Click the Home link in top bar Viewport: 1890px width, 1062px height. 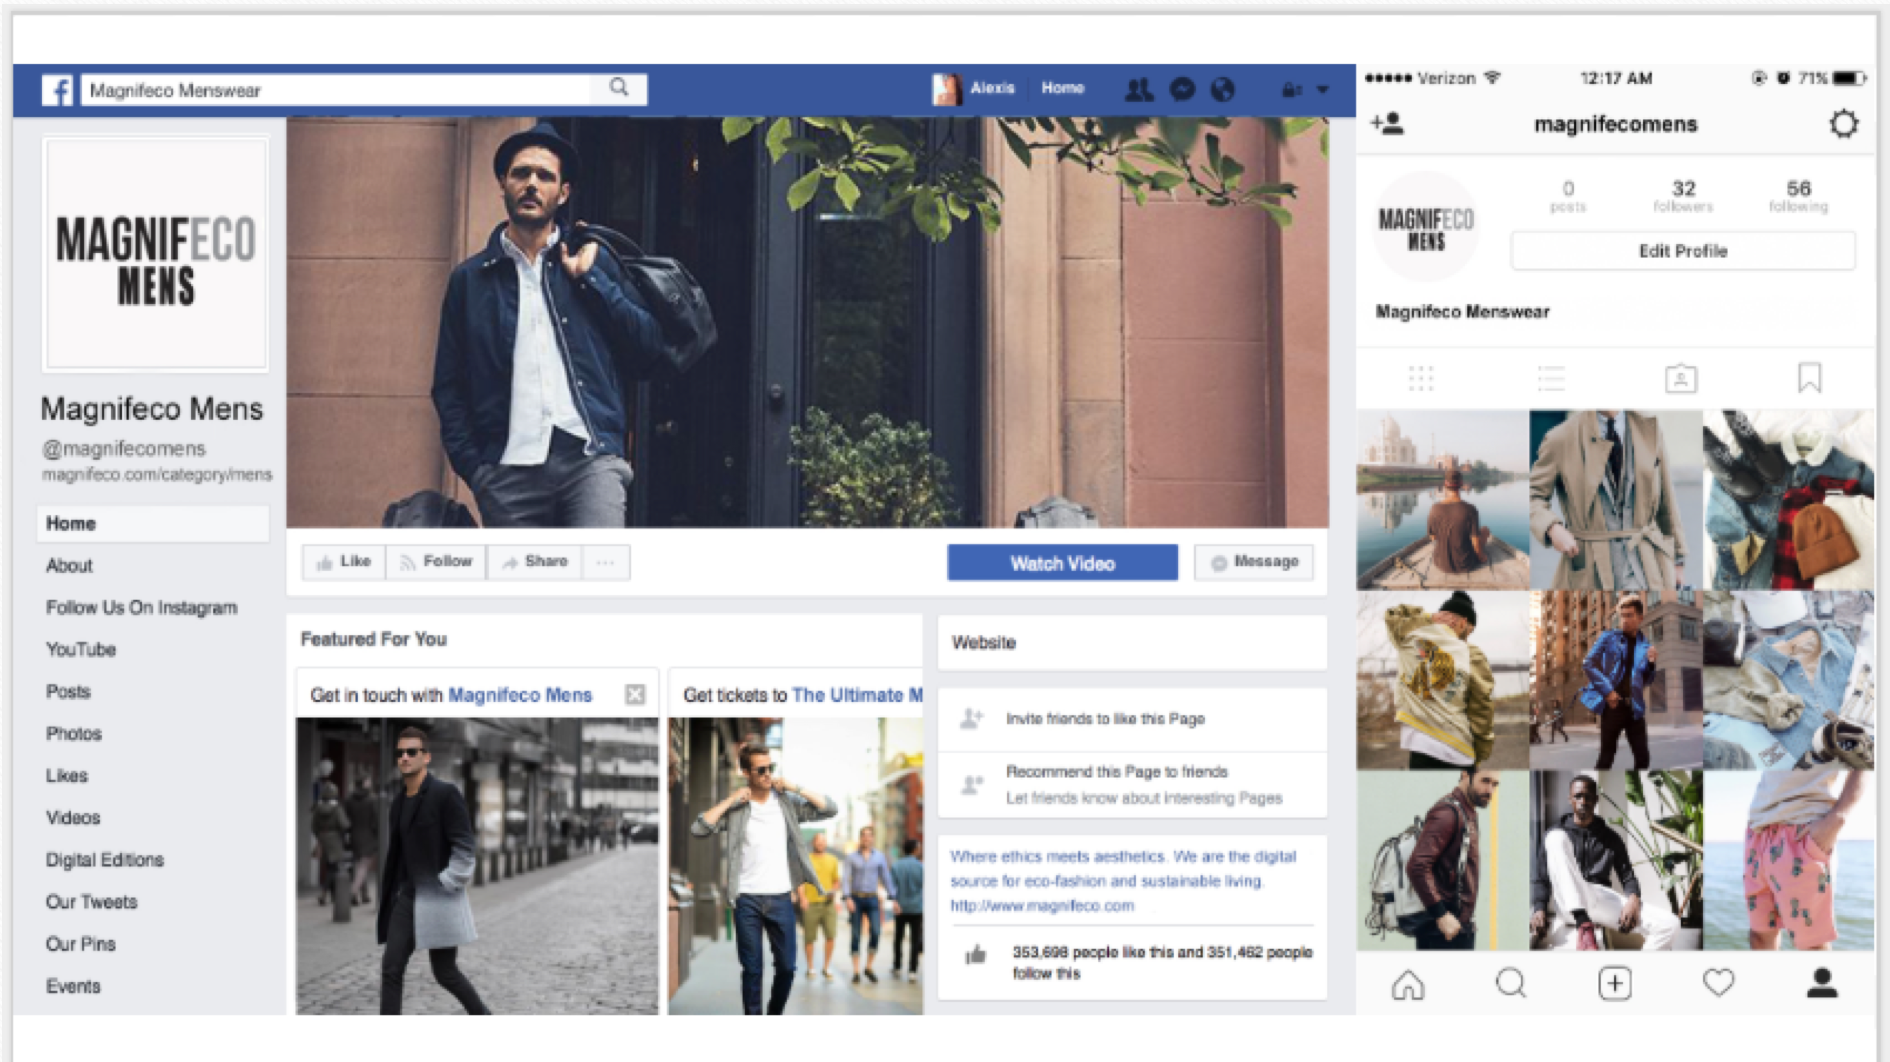(1062, 88)
